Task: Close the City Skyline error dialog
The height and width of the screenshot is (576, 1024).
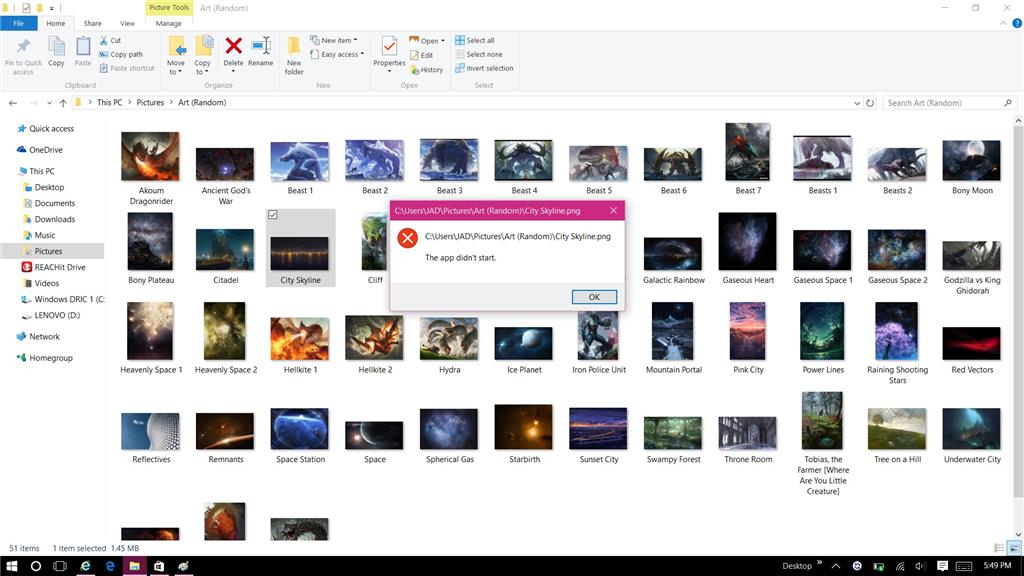Action: [x=613, y=211]
